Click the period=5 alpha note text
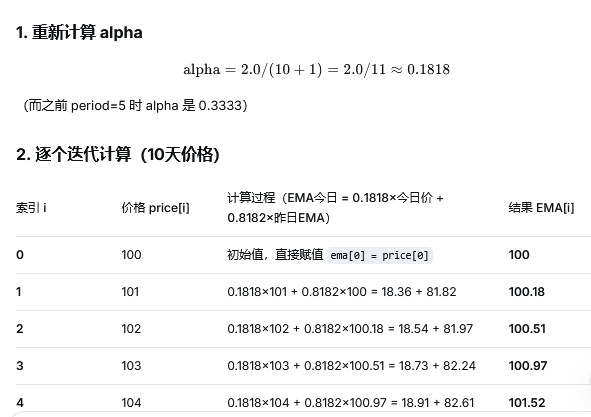Viewport: 591px width, 417px height. (135, 106)
